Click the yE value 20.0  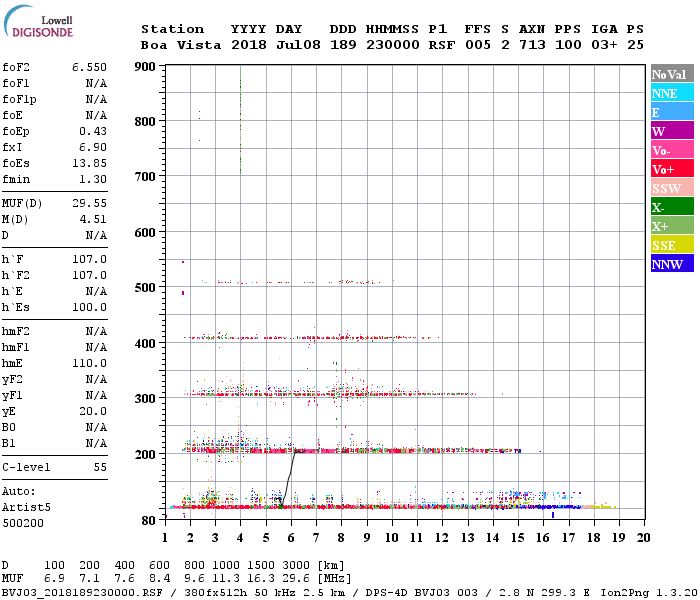pyautogui.click(x=93, y=412)
